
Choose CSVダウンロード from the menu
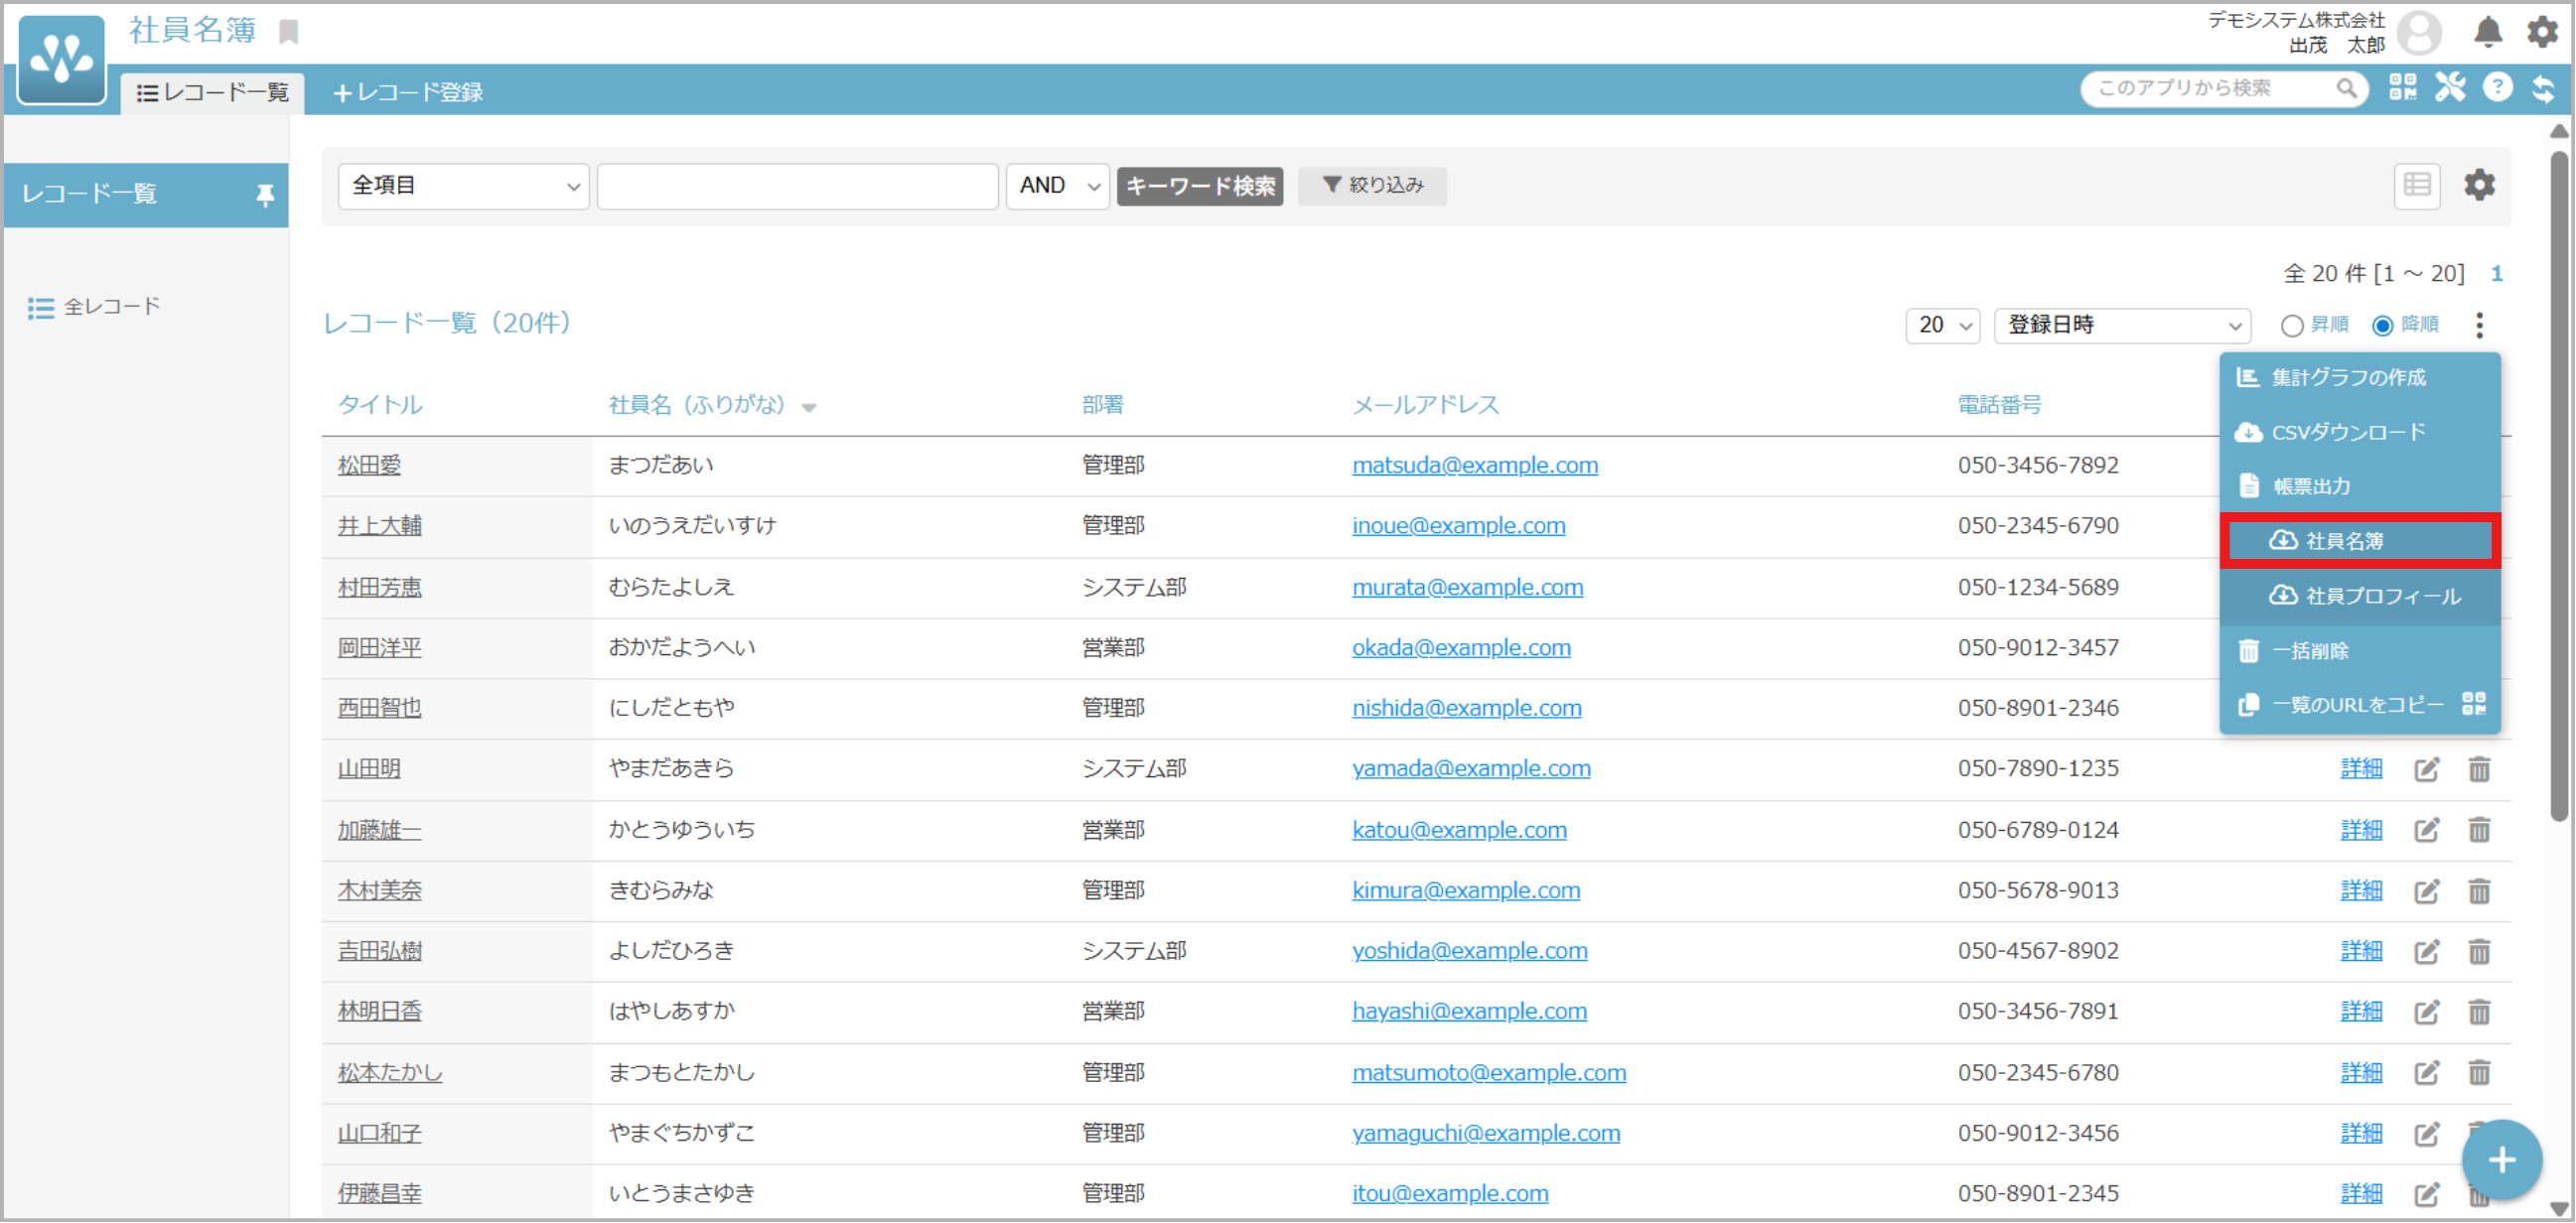[2347, 432]
